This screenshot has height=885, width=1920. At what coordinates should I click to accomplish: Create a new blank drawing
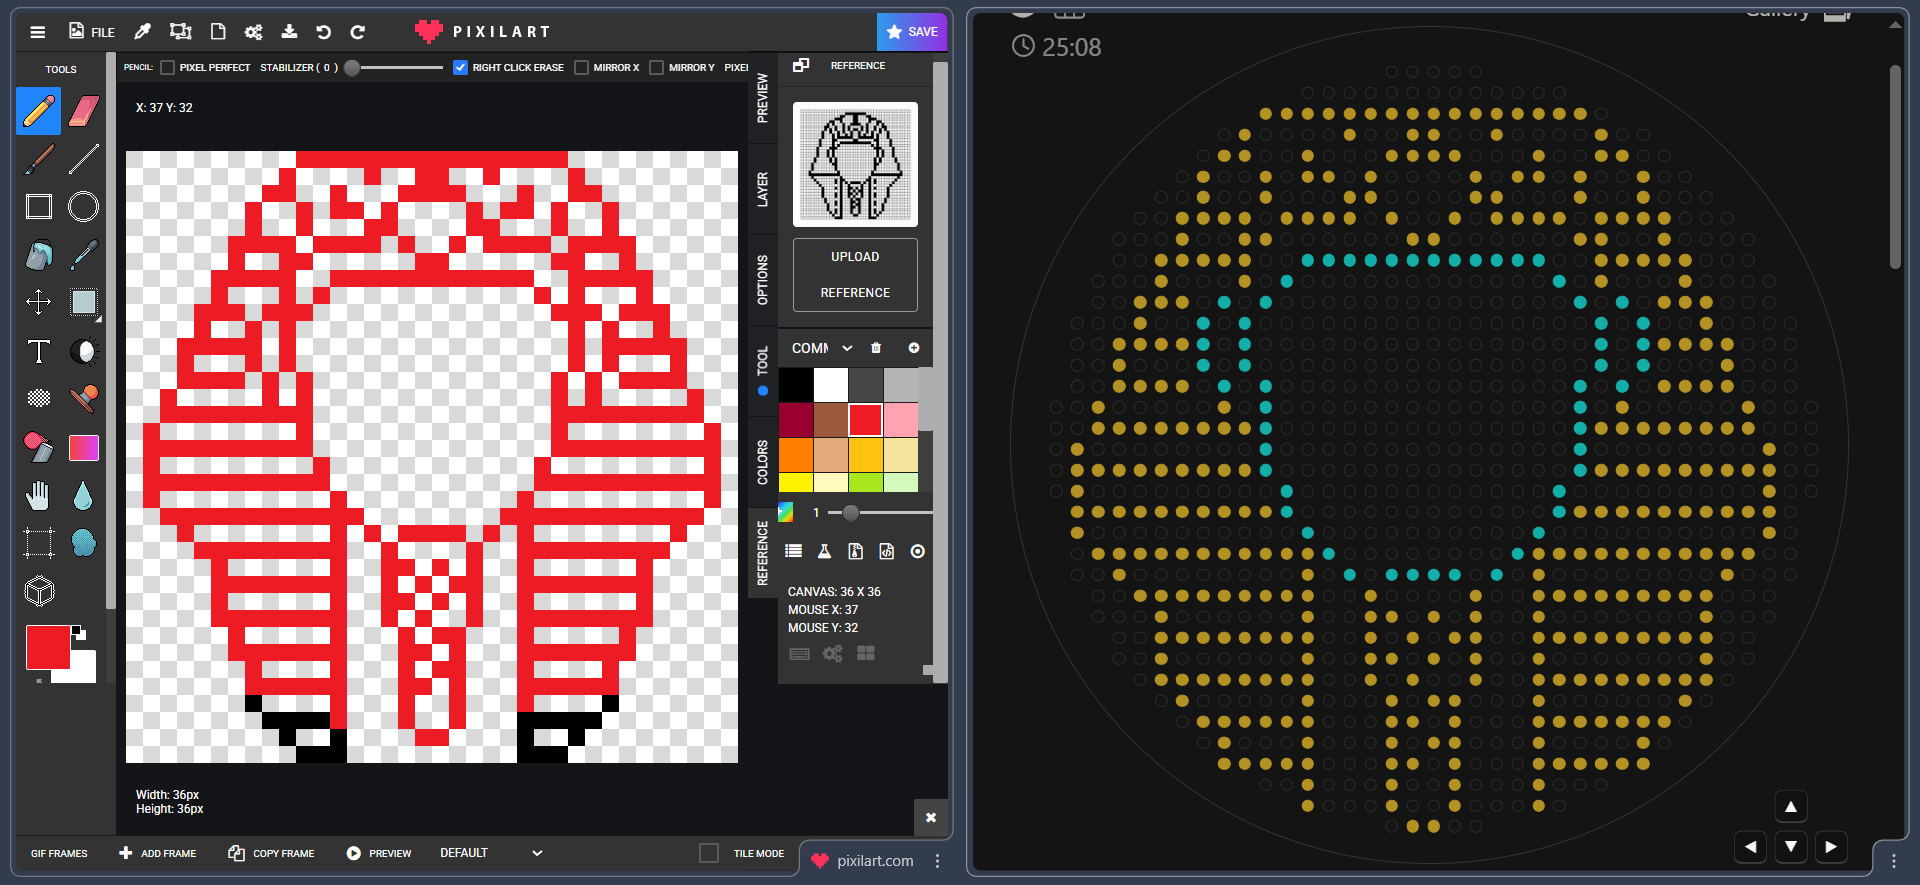pos(218,32)
